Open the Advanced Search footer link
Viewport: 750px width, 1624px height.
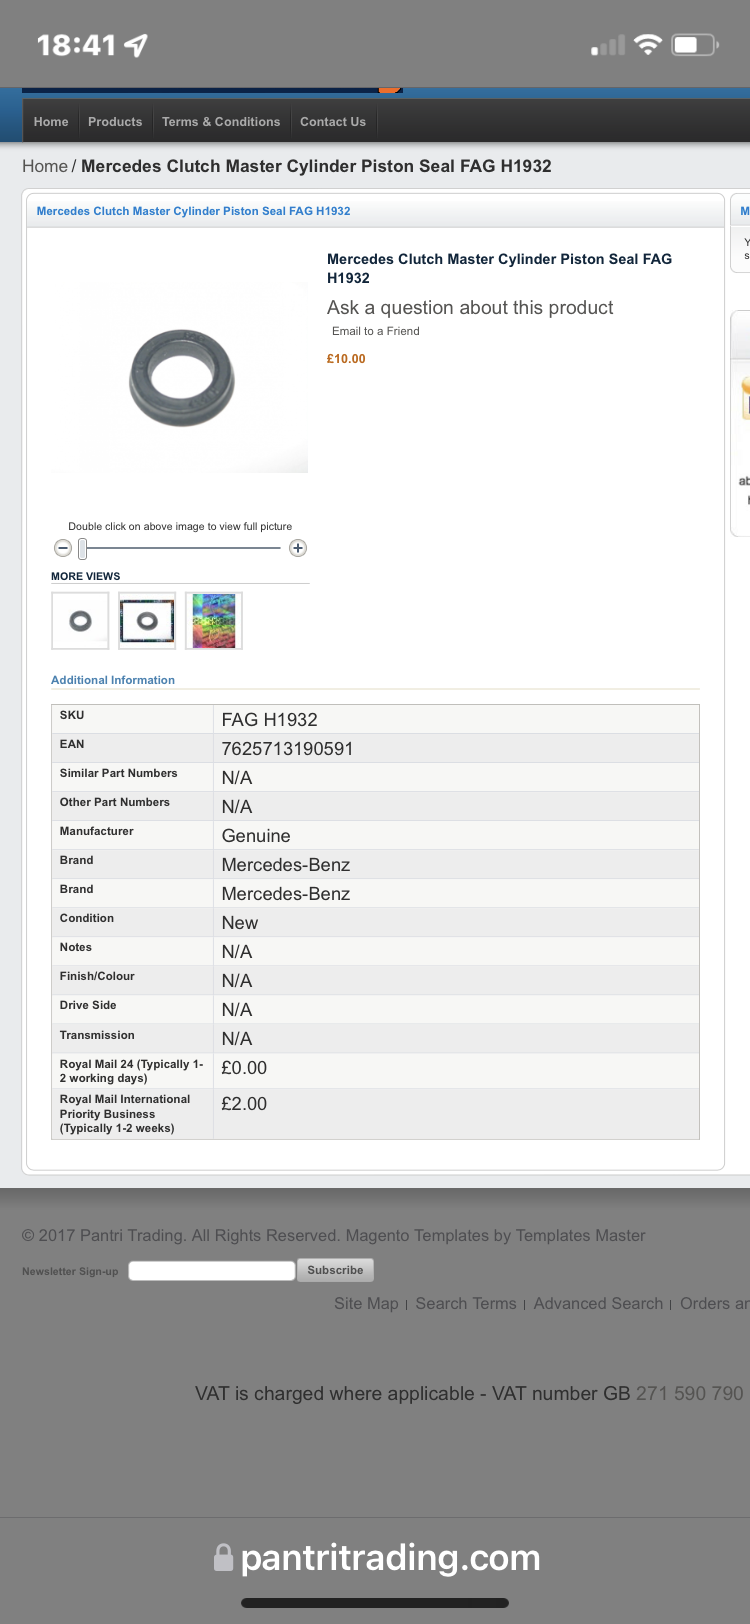598,1304
